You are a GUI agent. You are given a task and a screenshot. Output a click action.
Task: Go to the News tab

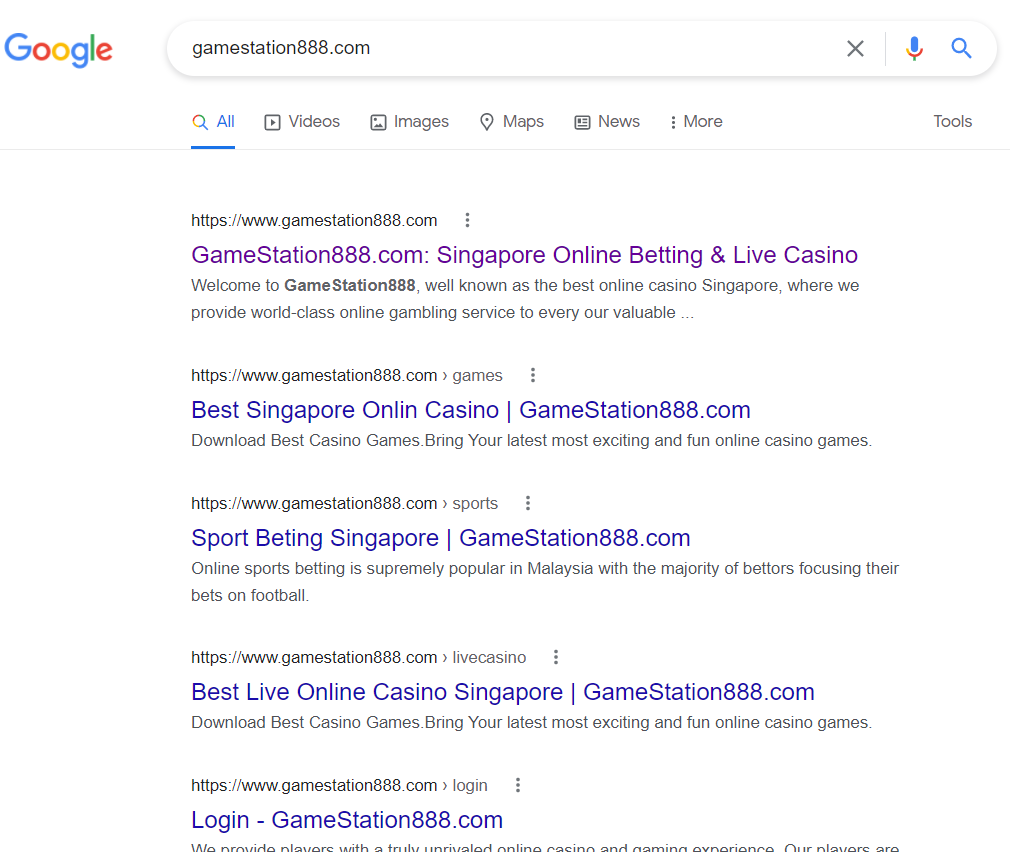click(607, 121)
